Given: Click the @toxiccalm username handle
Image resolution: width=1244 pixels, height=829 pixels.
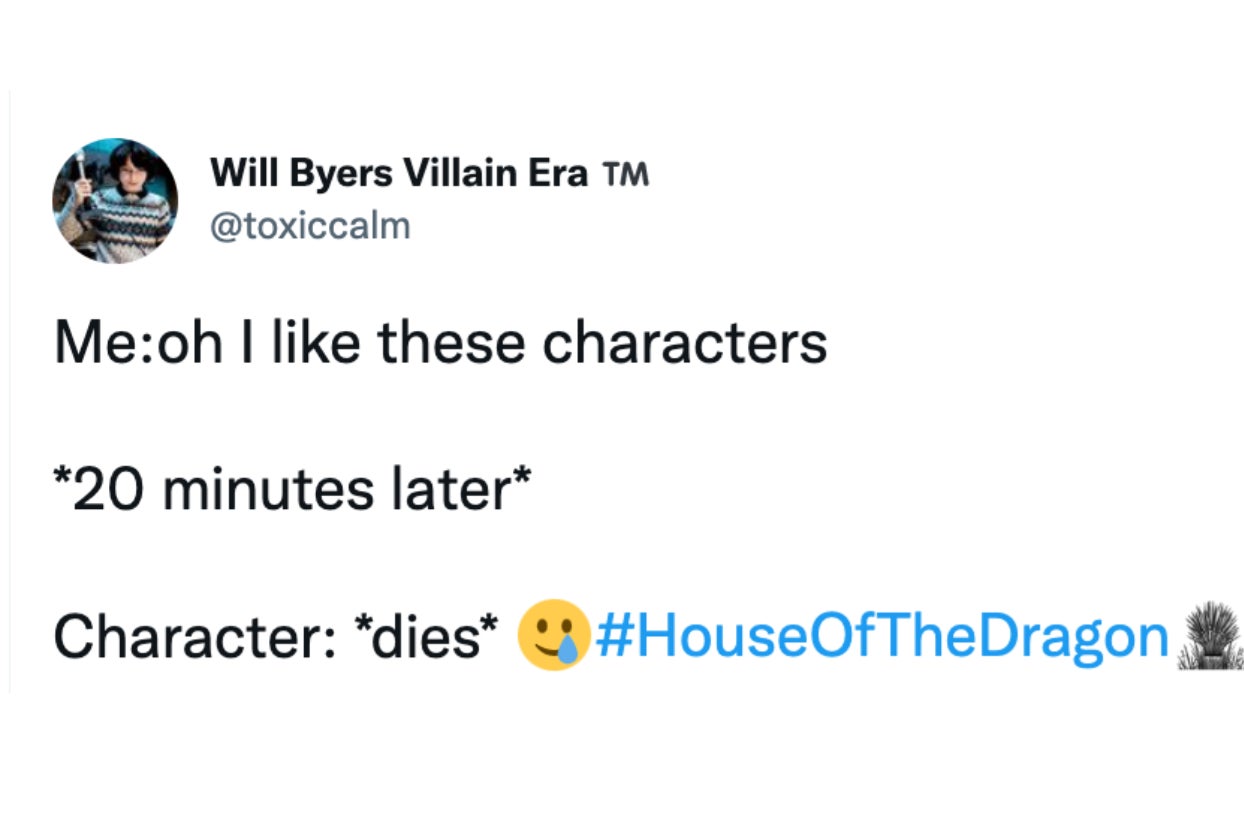Looking at the screenshot, I should click(310, 226).
